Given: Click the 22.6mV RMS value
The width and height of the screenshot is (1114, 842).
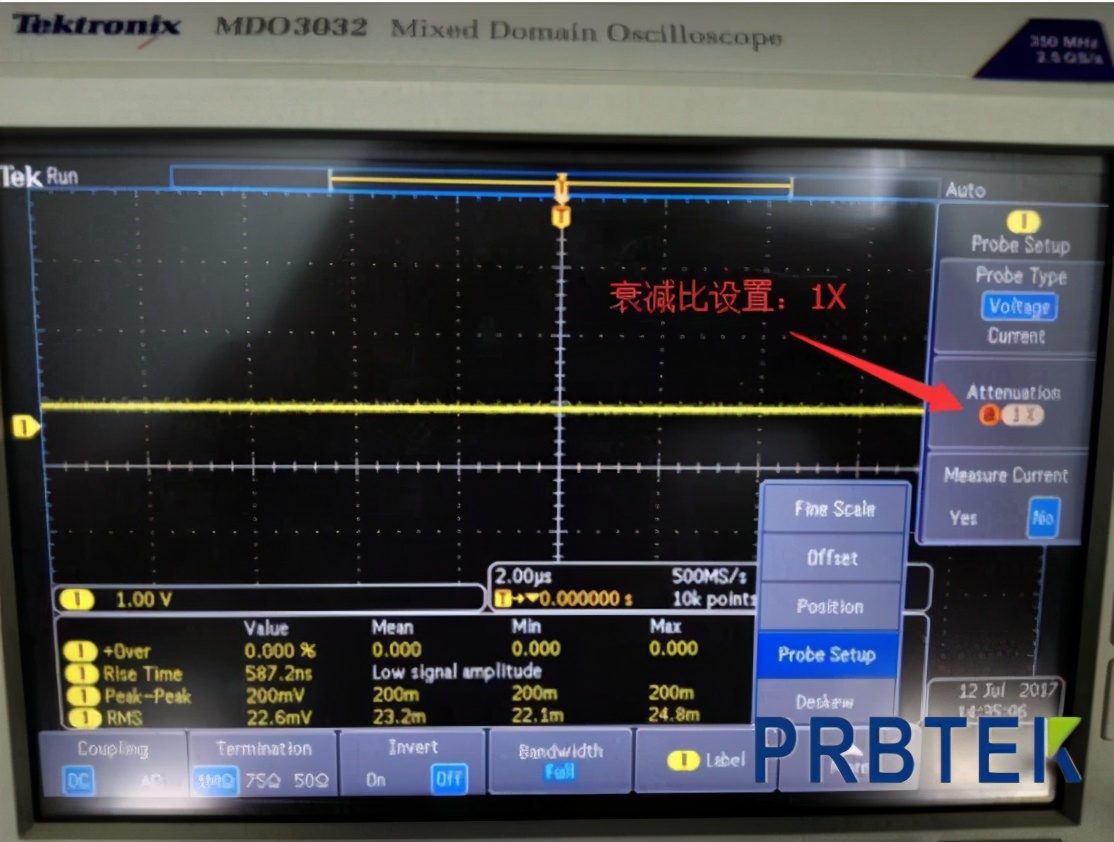Looking at the screenshot, I should point(278,718).
